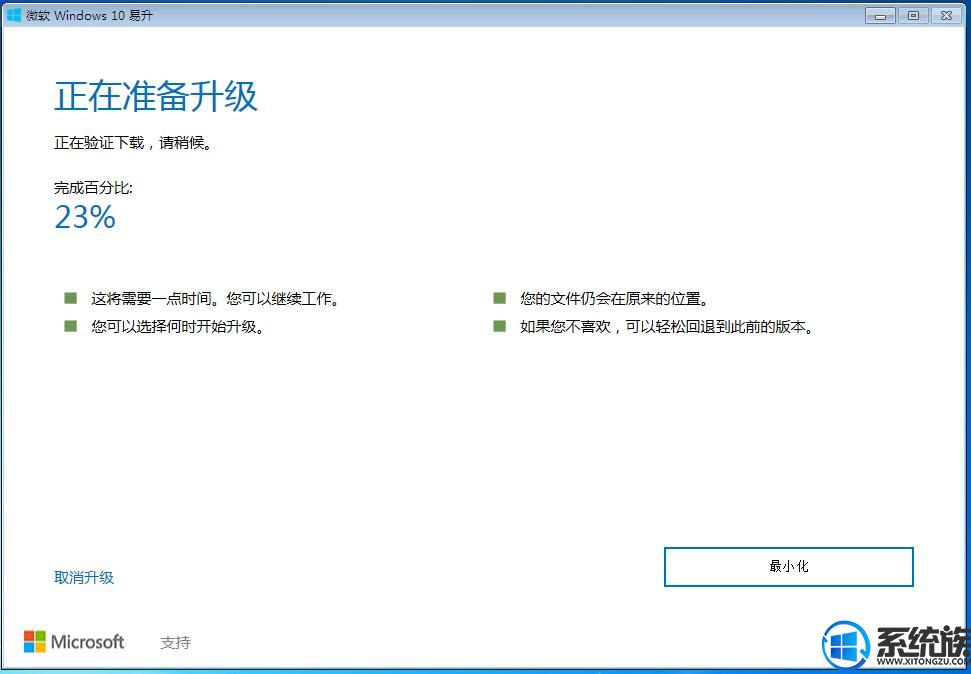This screenshot has height=674, width=971.
Task: Minimize the Windows 10 易升 window
Action: (x=880, y=16)
